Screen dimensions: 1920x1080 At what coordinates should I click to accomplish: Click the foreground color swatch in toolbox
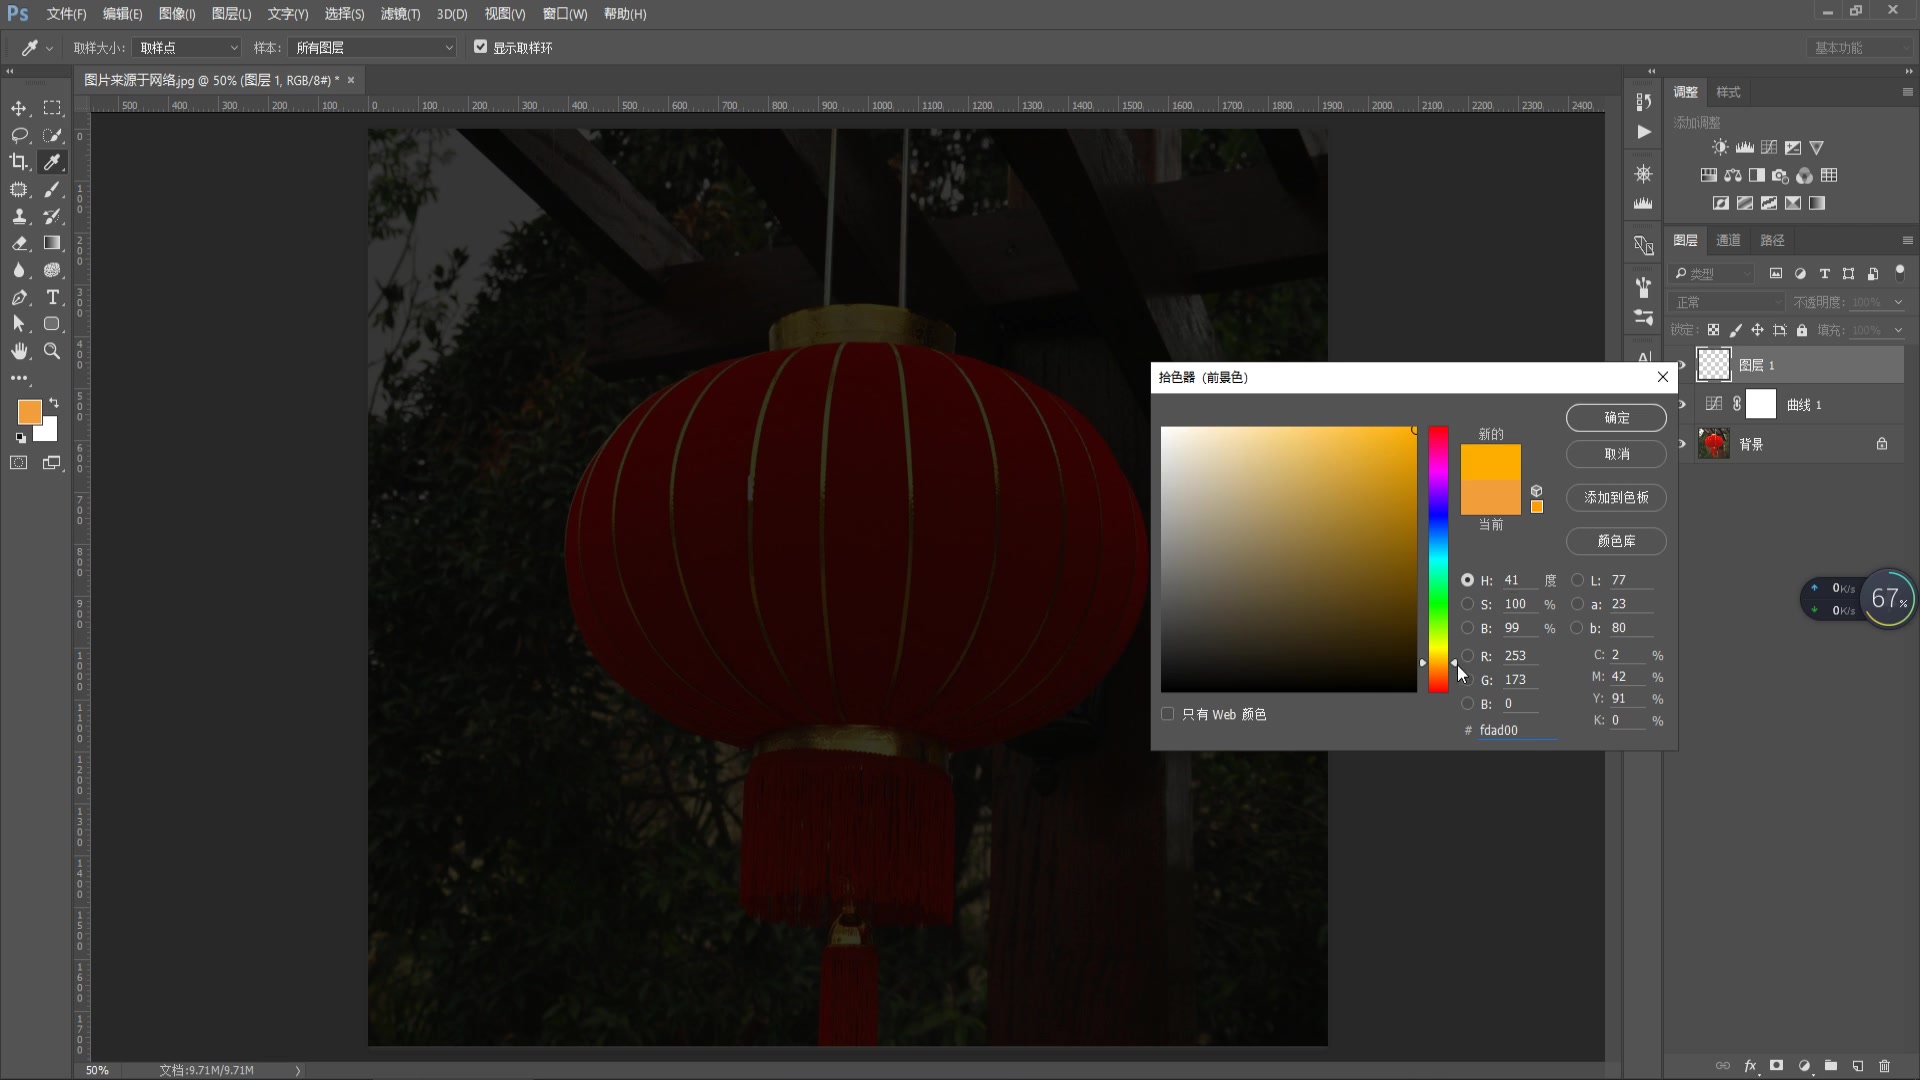point(29,412)
